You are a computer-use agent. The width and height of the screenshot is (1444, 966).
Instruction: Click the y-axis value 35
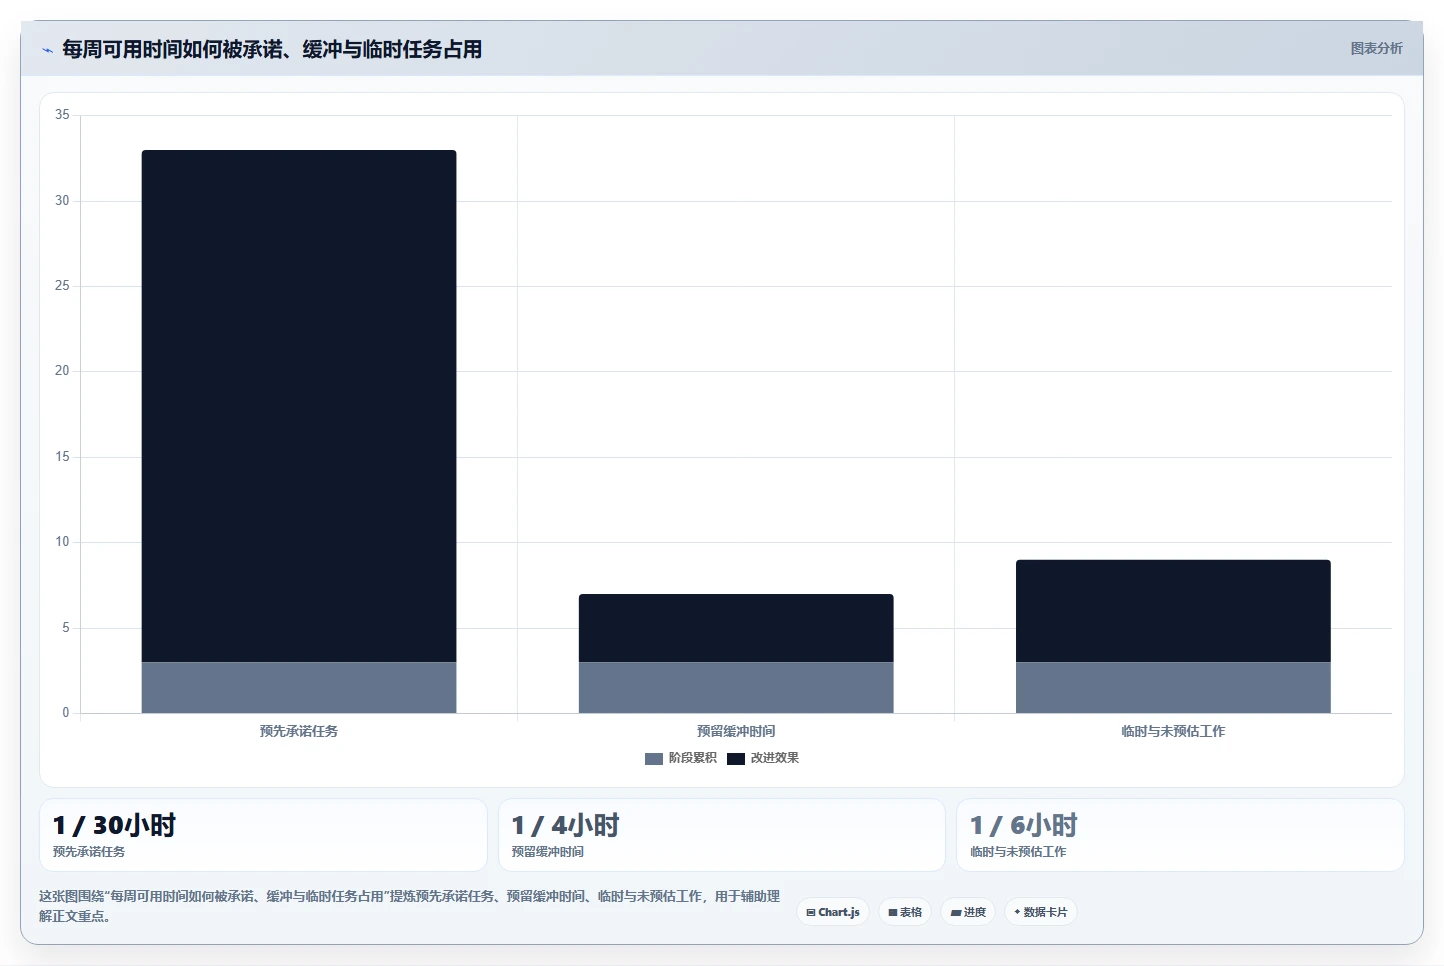tap(62, 115)
